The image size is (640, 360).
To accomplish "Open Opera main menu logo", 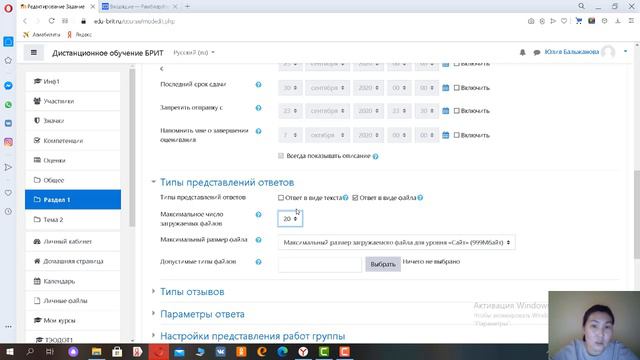I will pos(8,8).
